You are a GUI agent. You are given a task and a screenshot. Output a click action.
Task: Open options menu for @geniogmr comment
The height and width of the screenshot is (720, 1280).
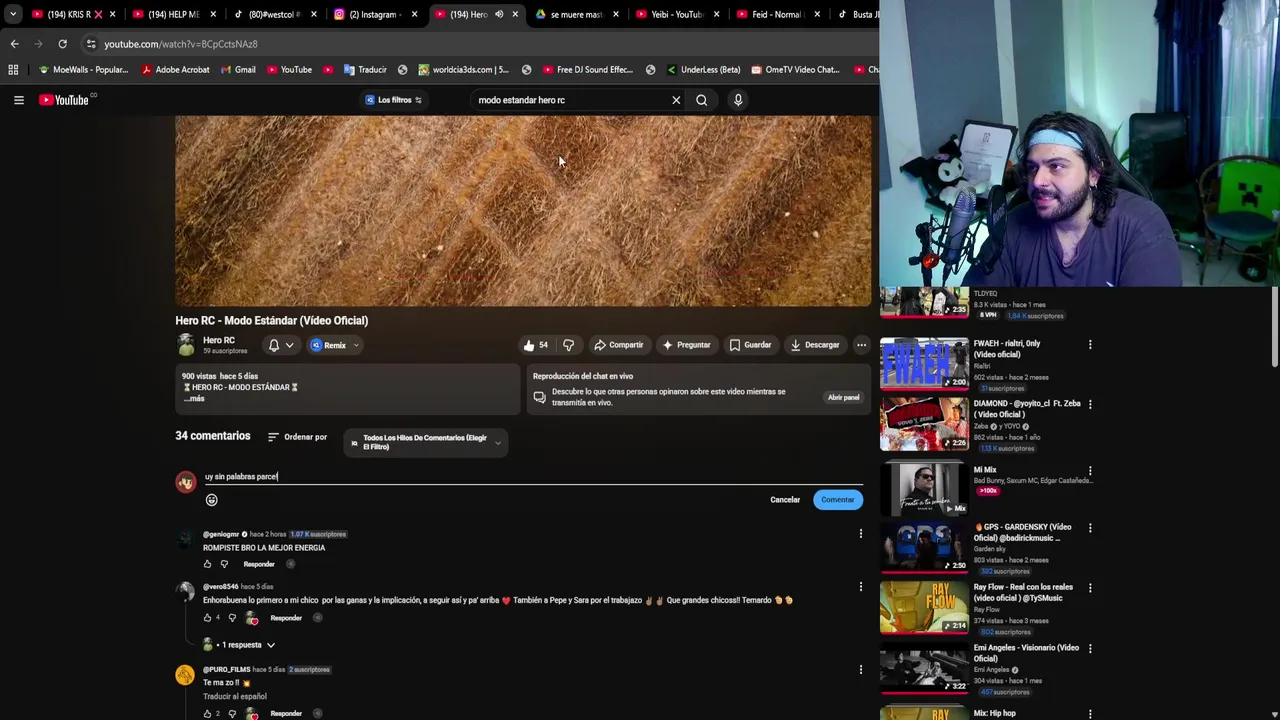pyautogui.click(x=860, y=534)
